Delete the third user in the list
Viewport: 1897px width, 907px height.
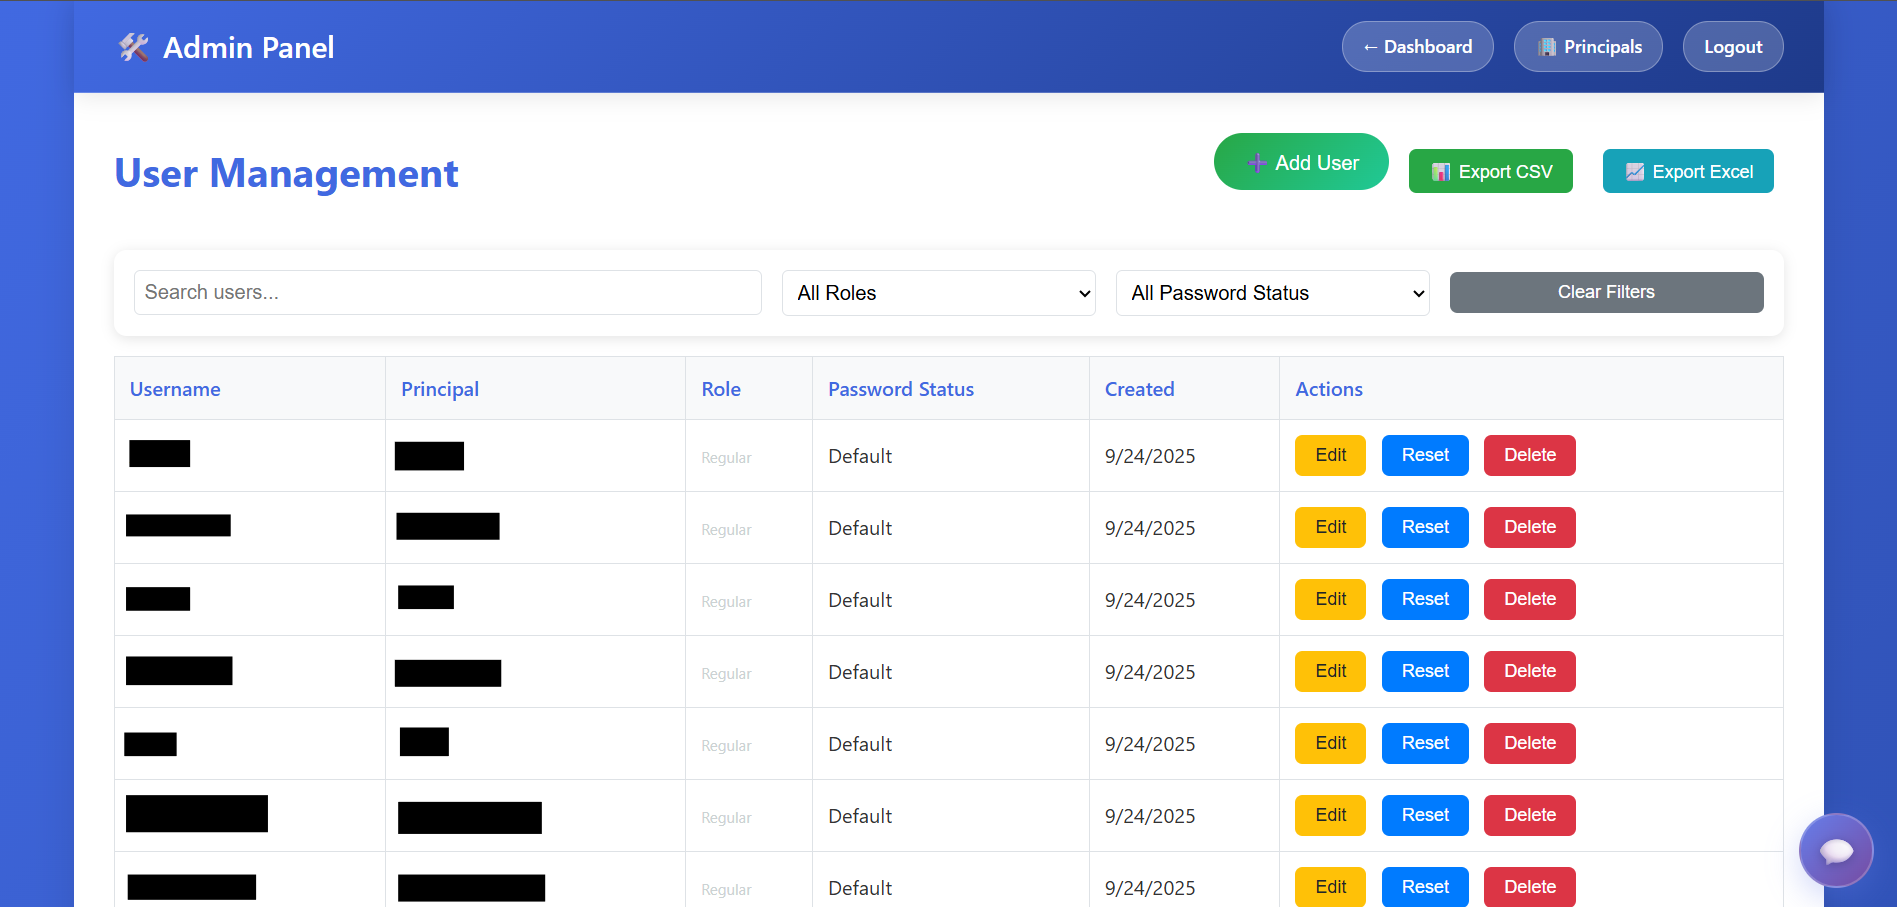[1529, 599]
